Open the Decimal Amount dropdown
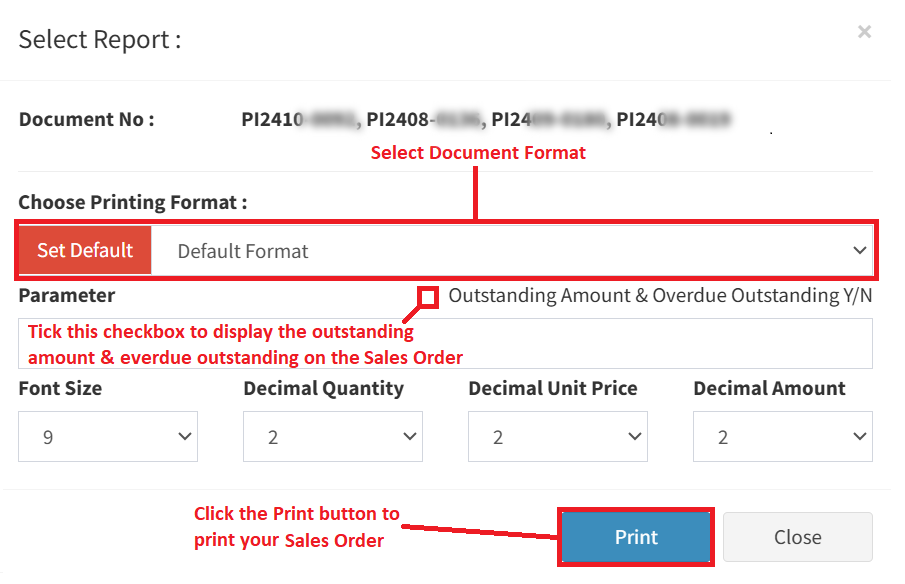Viewport: 905px width, 584px height. (782, 437)
